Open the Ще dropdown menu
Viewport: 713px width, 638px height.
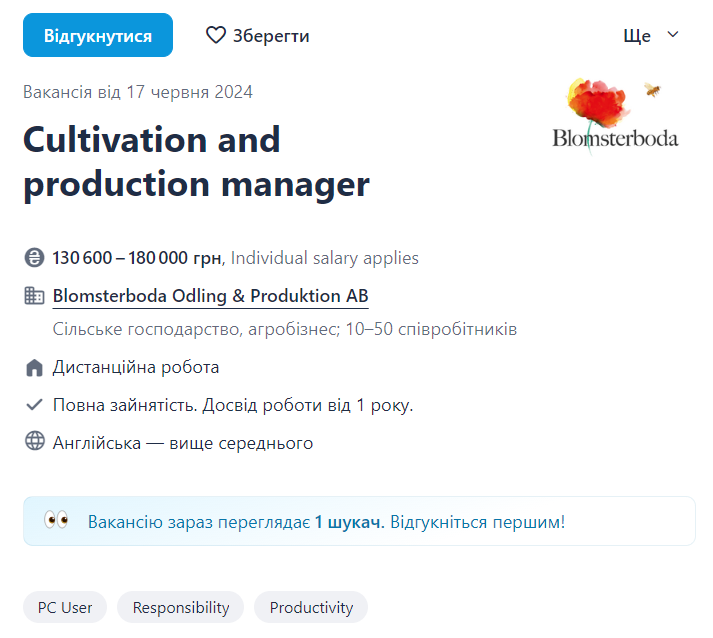(x=638, y=36)
